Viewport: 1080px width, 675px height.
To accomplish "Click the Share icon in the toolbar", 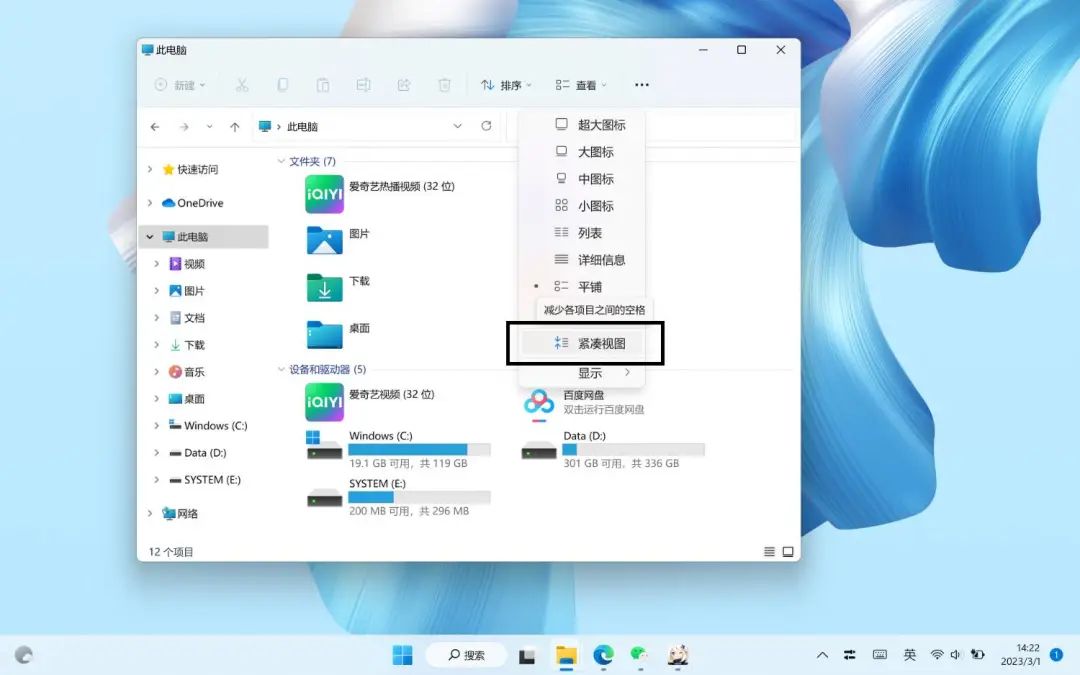I will 403,84.
